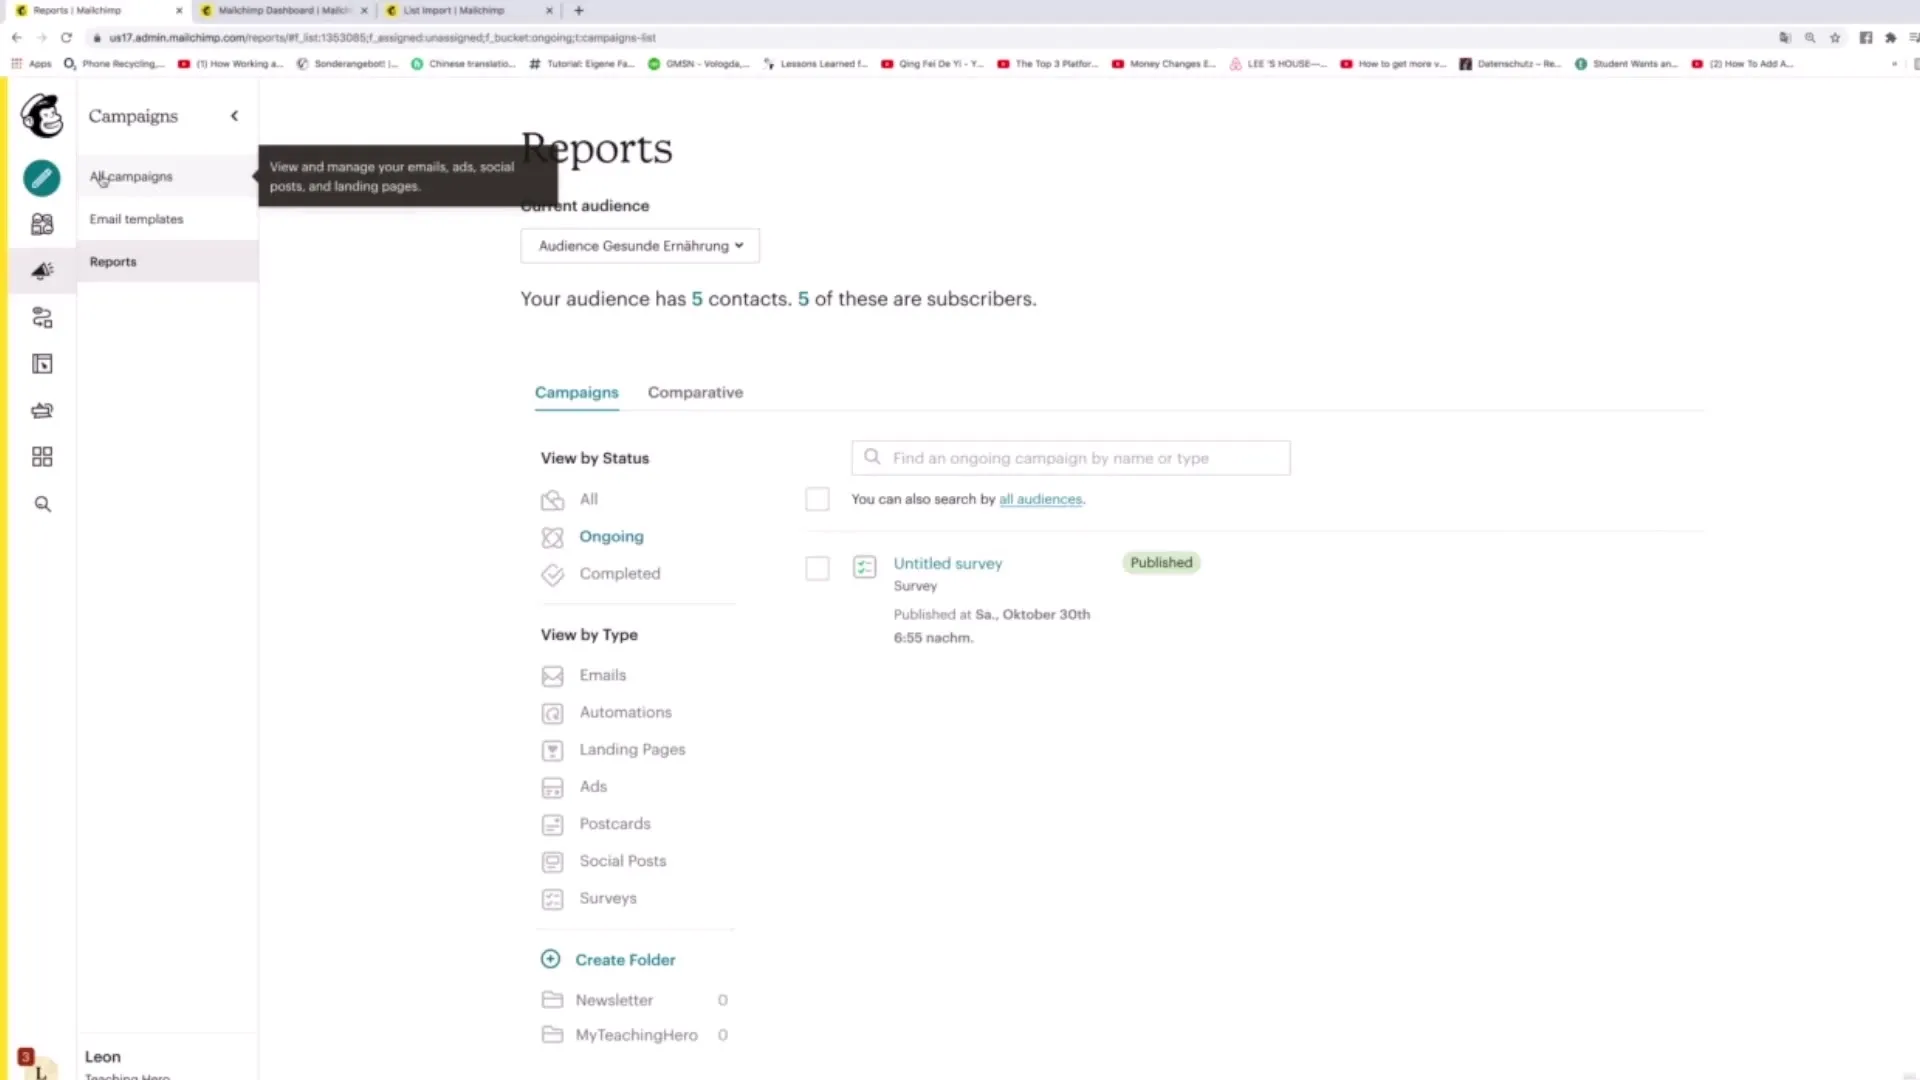
Task: Tick the select-all campaigns checkbox
Action: (x=817, y=499)
